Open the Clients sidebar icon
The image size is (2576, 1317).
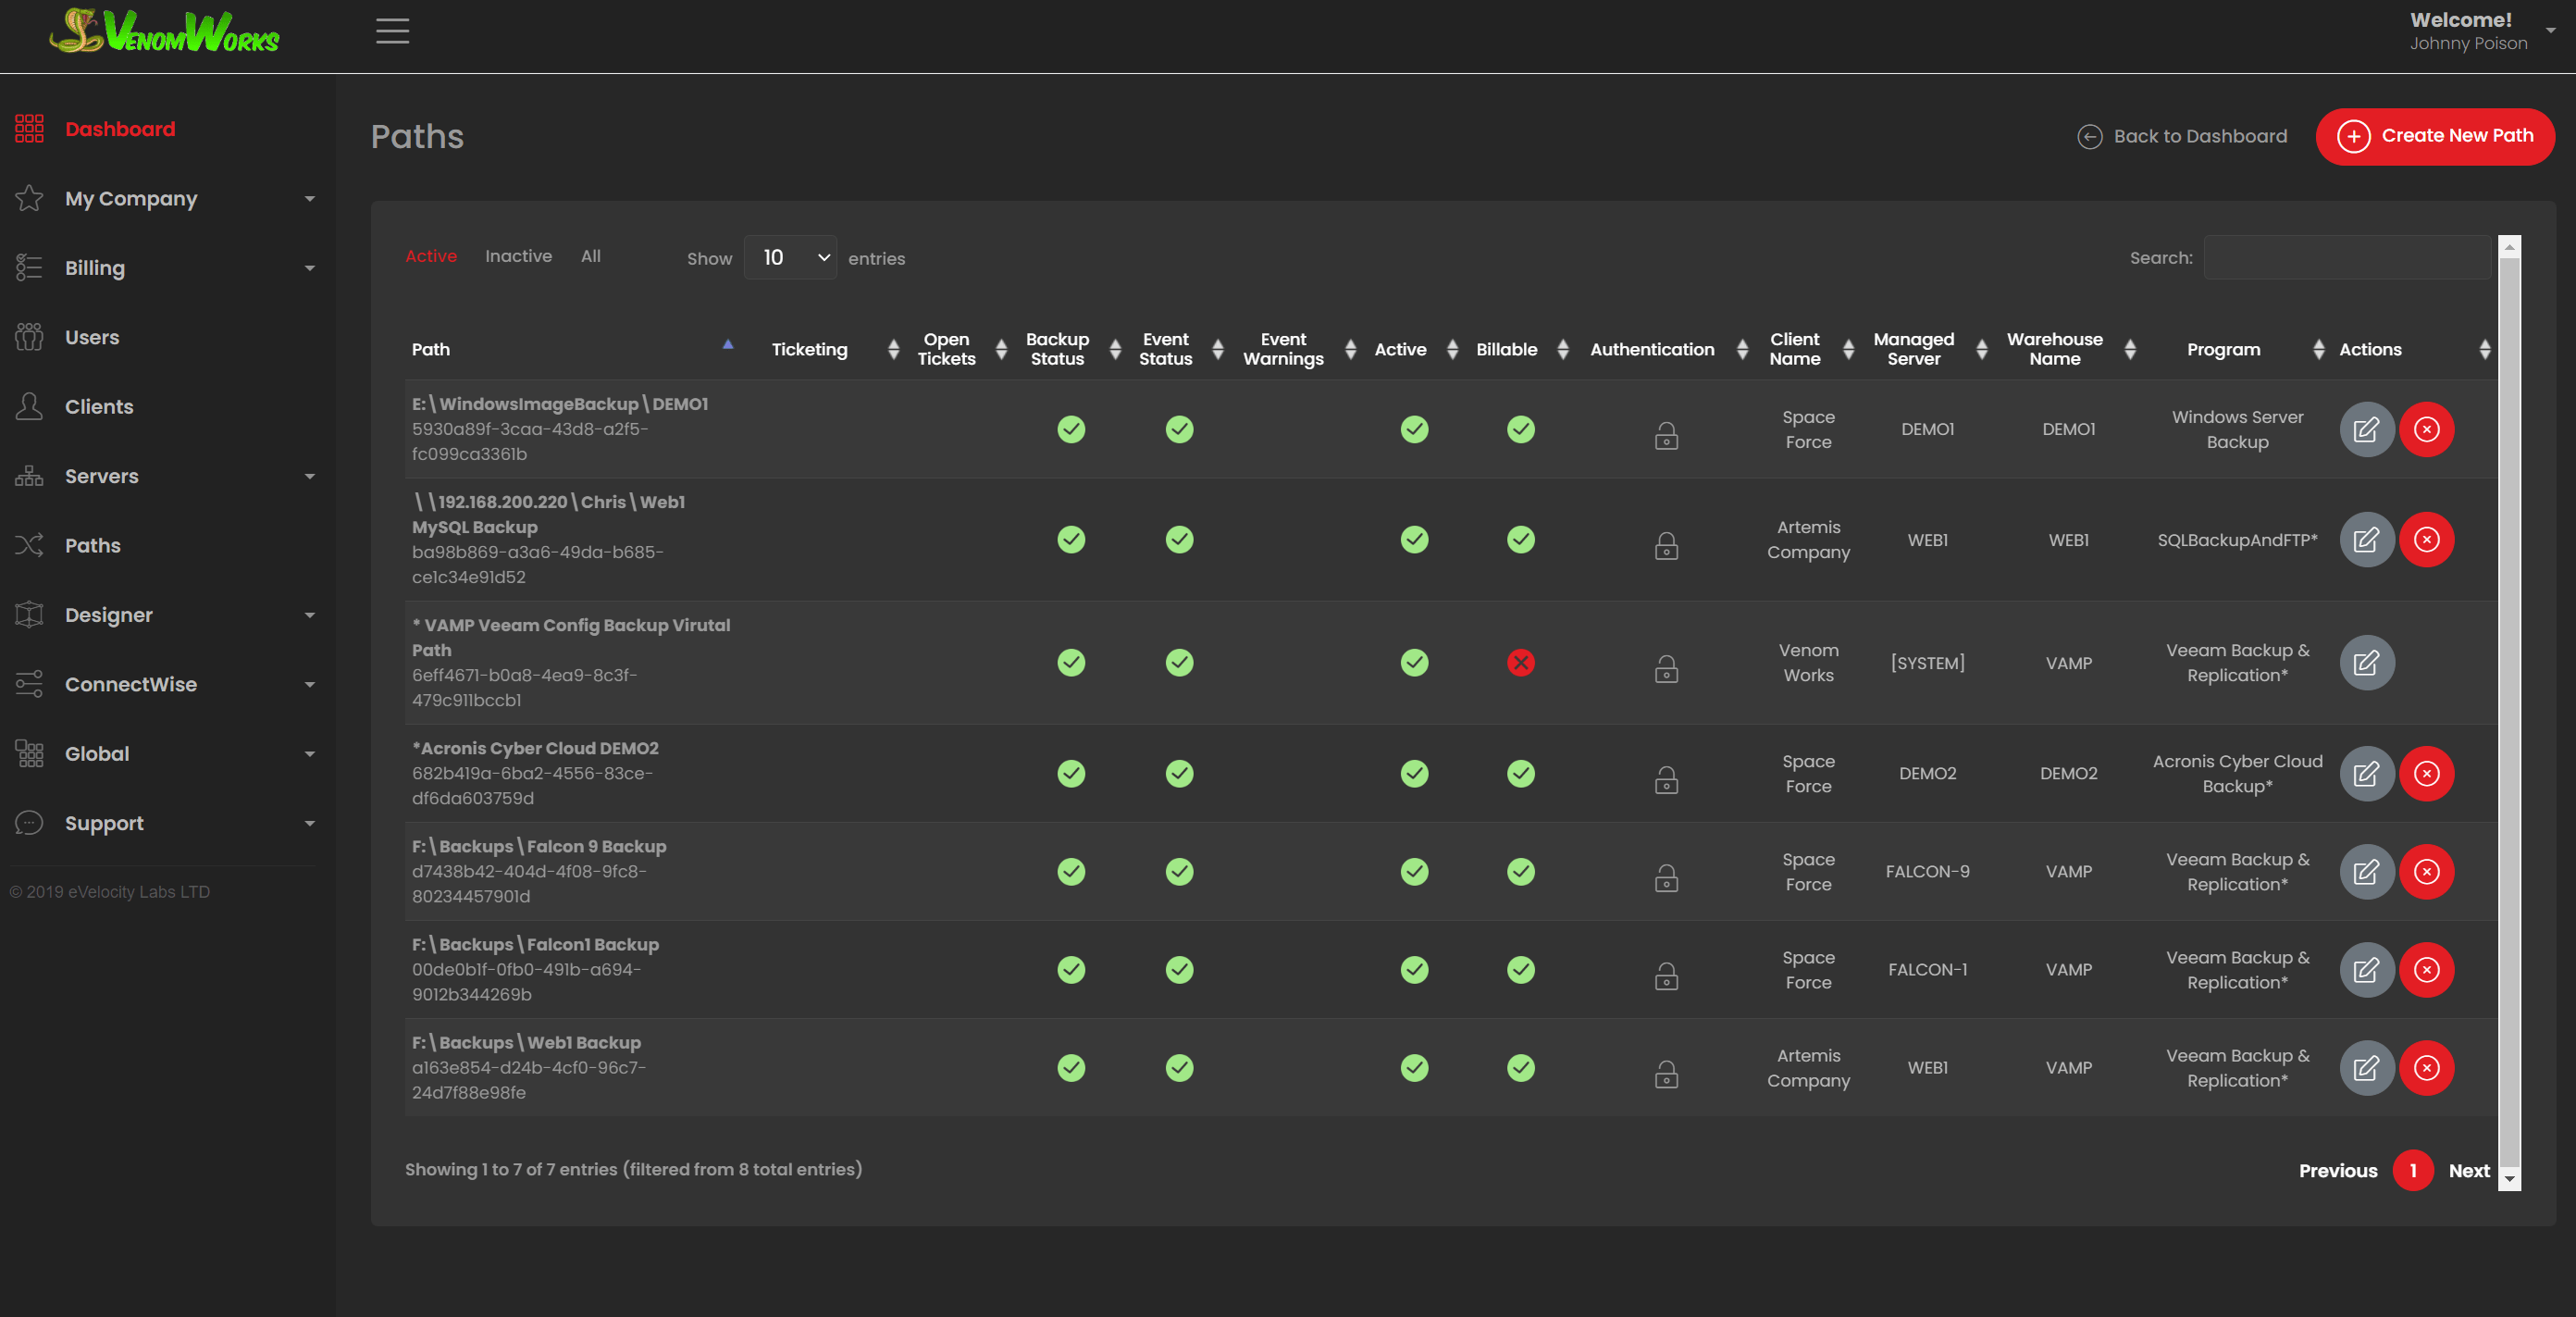[29, 407]
